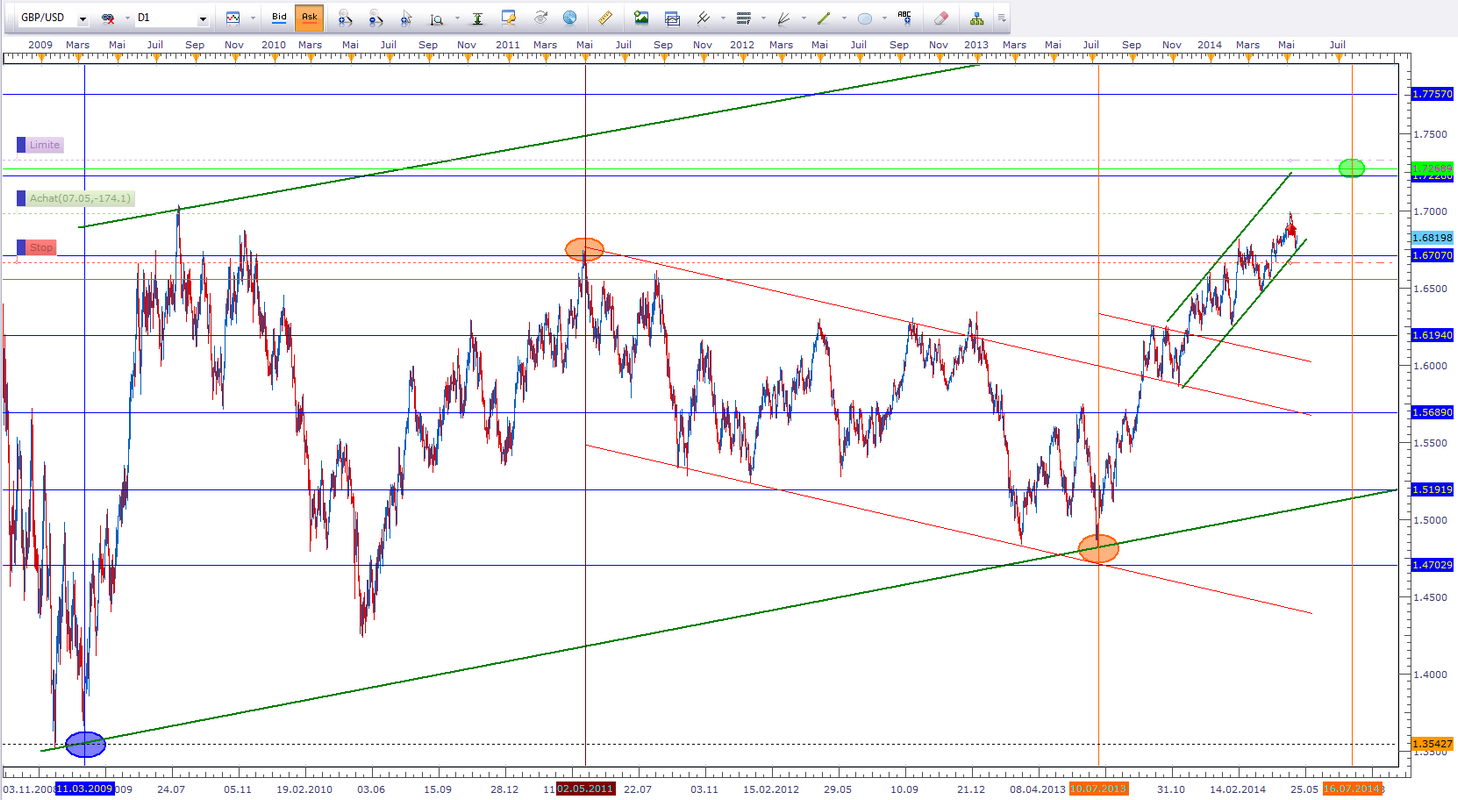
Task: Click the 16.07.2014 date marker
Action: coord(1352,789)
